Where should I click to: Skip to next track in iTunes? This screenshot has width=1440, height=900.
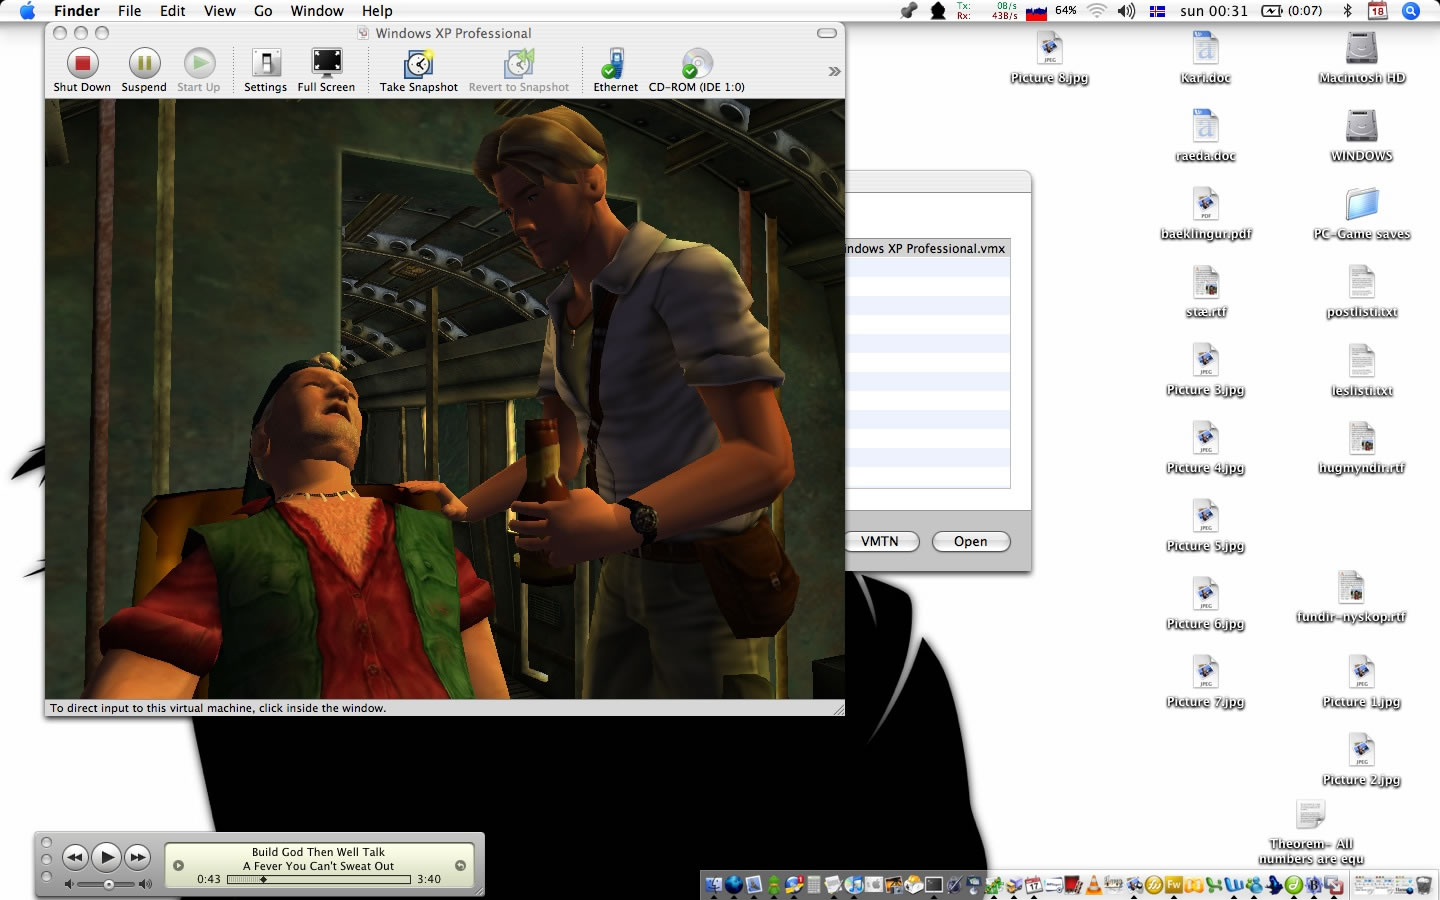pyautogui.click(x=138, y=857)
